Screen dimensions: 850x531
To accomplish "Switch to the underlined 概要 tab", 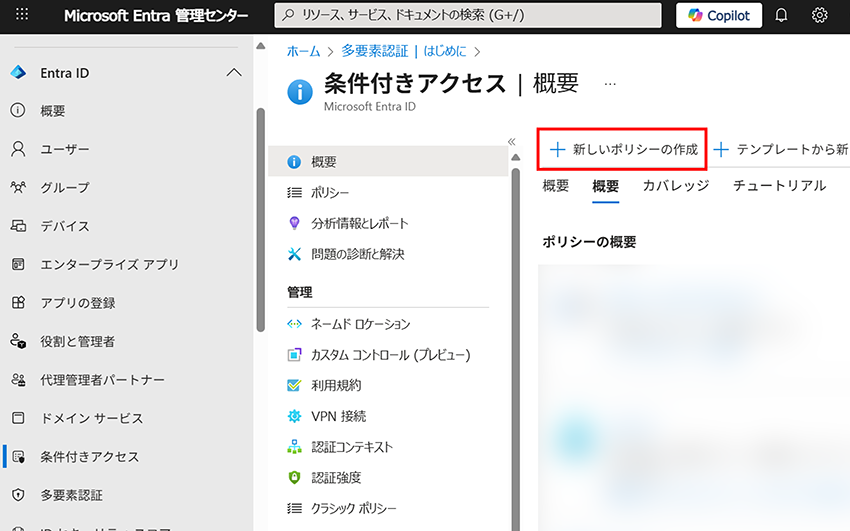I will tap(606, 187).
